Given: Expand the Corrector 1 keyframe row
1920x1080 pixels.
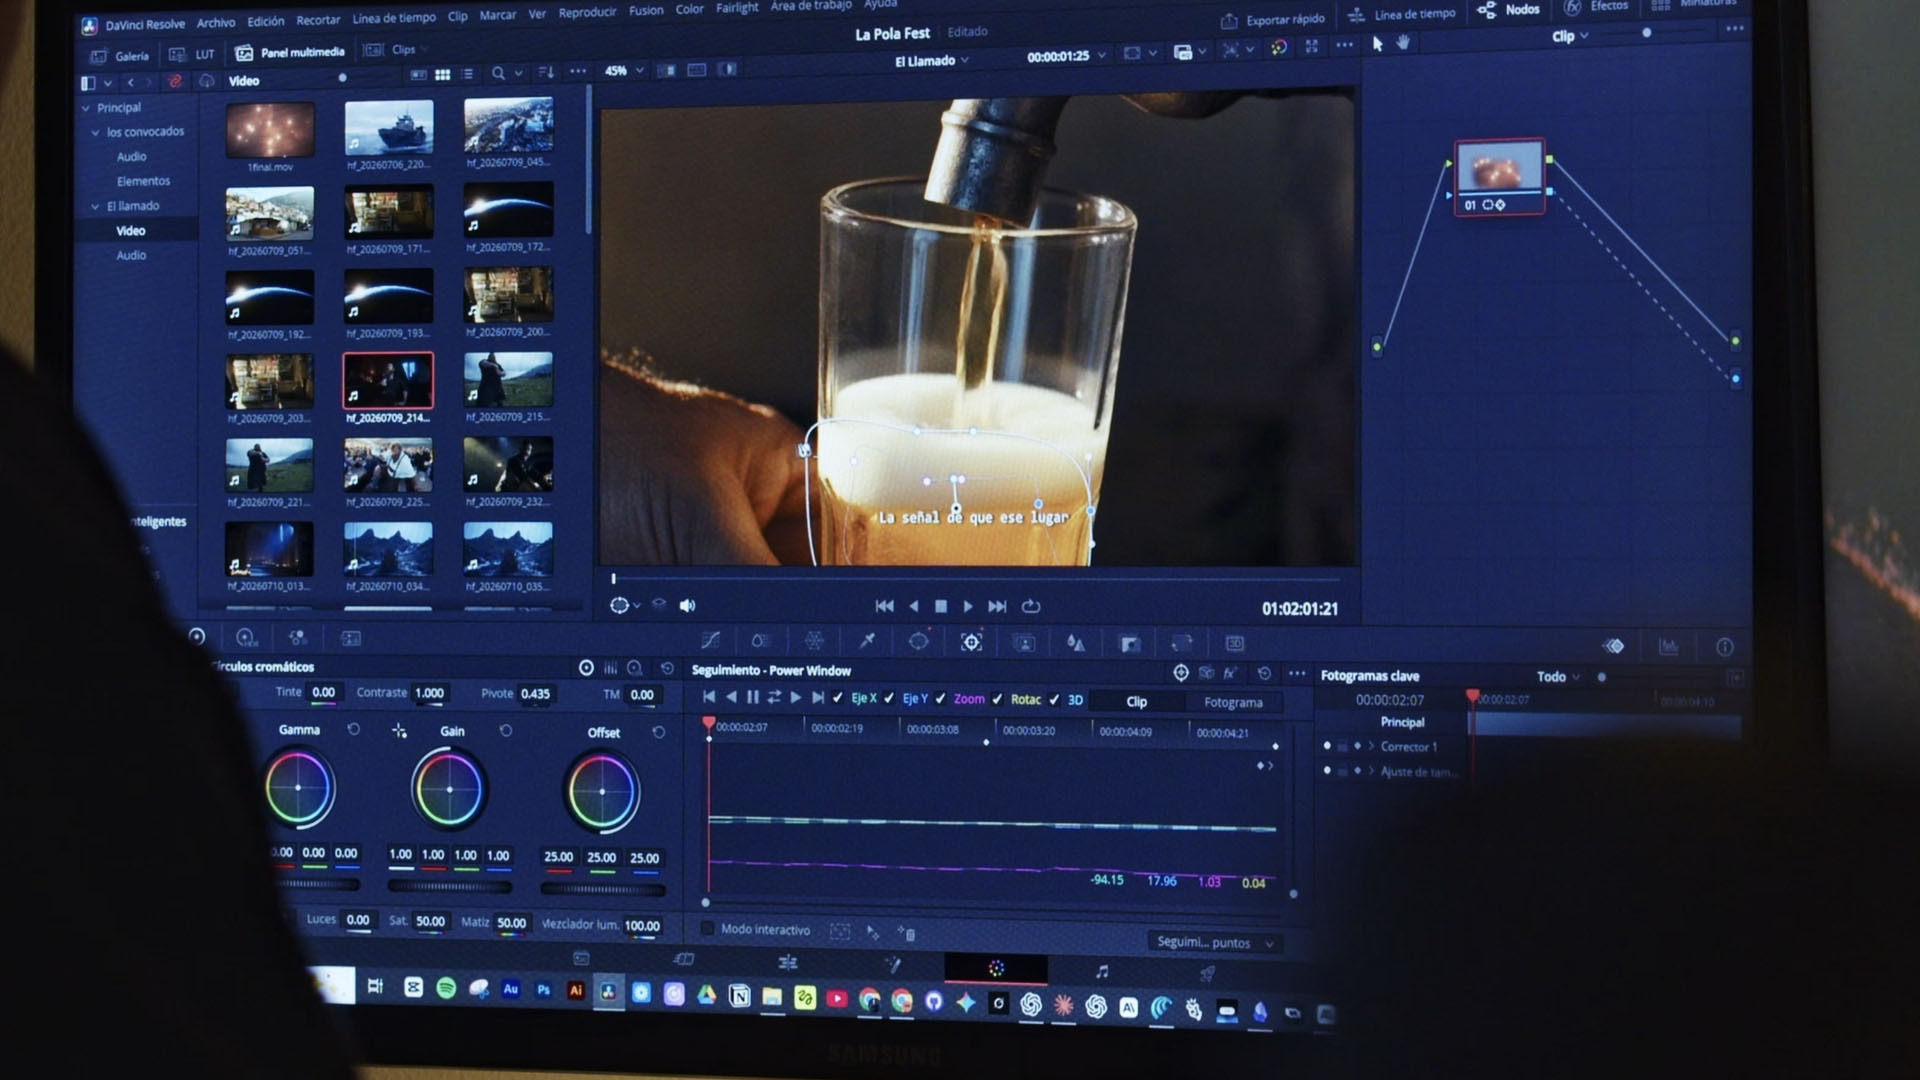Looking at the screenshot, I should 1371,746.
